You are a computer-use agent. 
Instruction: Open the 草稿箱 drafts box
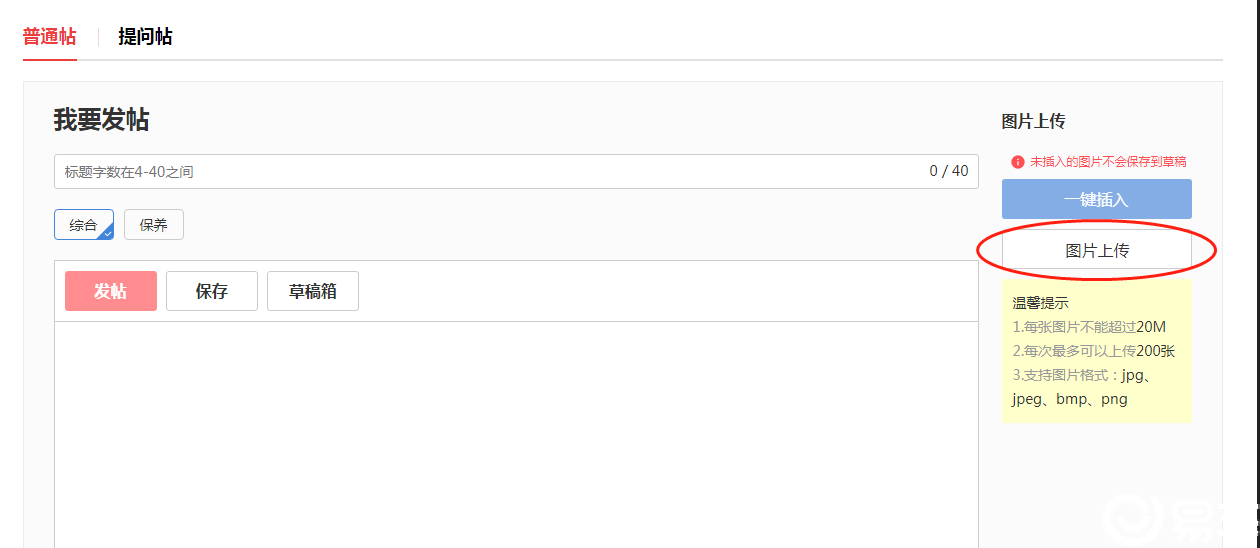313,291
